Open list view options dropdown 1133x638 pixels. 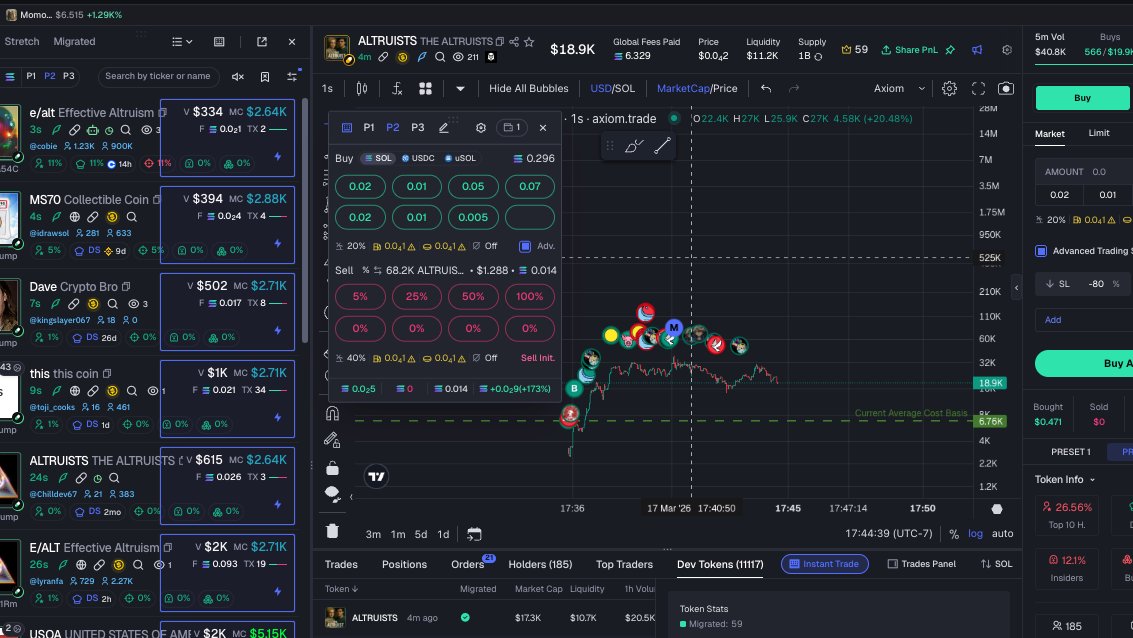pos(182,42)
